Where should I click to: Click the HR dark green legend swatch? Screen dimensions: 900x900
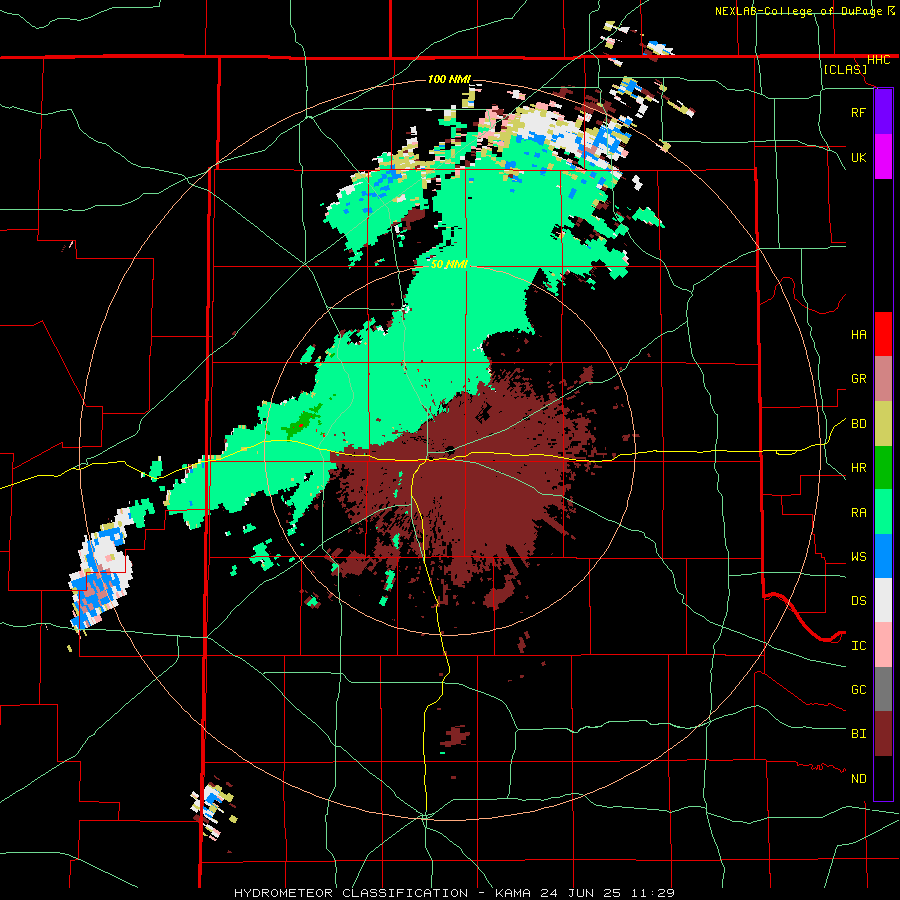pos(883,467)
